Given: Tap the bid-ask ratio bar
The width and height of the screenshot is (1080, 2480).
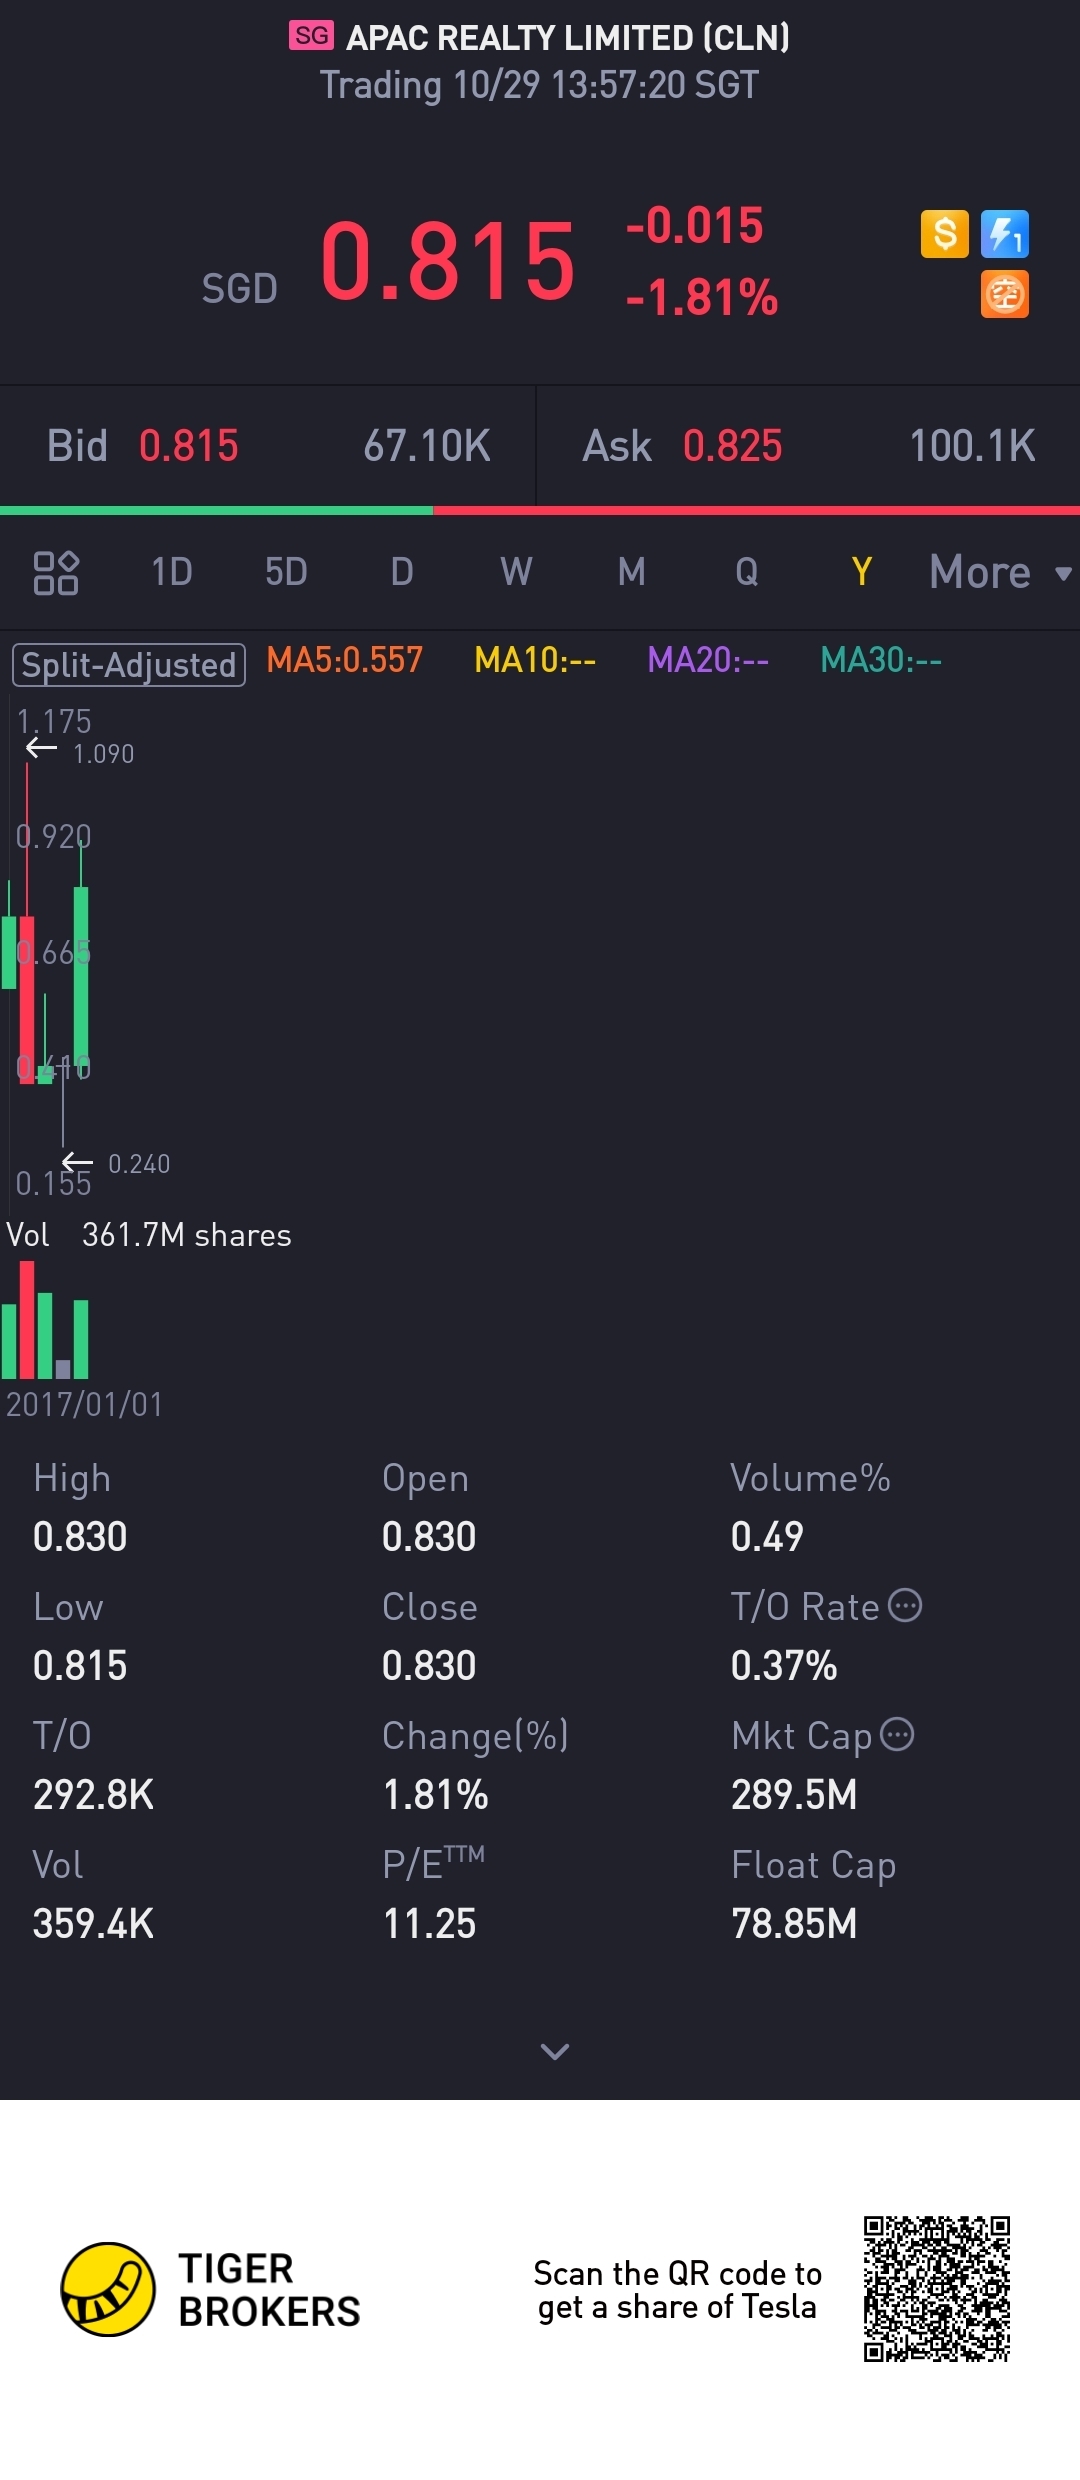Looking at the screenshot, I should pyautogui.click(x=540, y=511).
